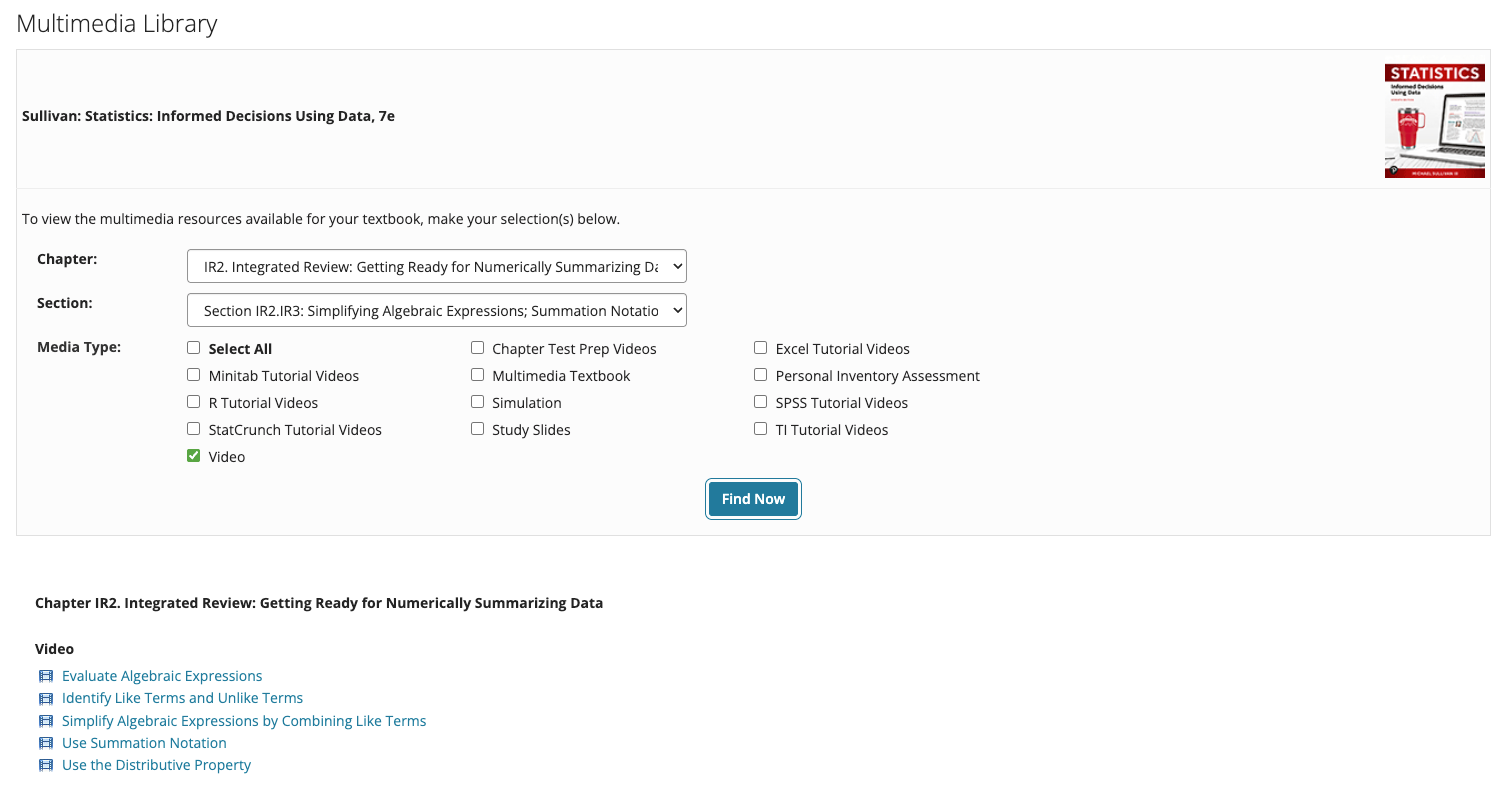This screenshot has height=789, width=1499.
Task: Check the Simulation media type box
Action: [478, 402]
